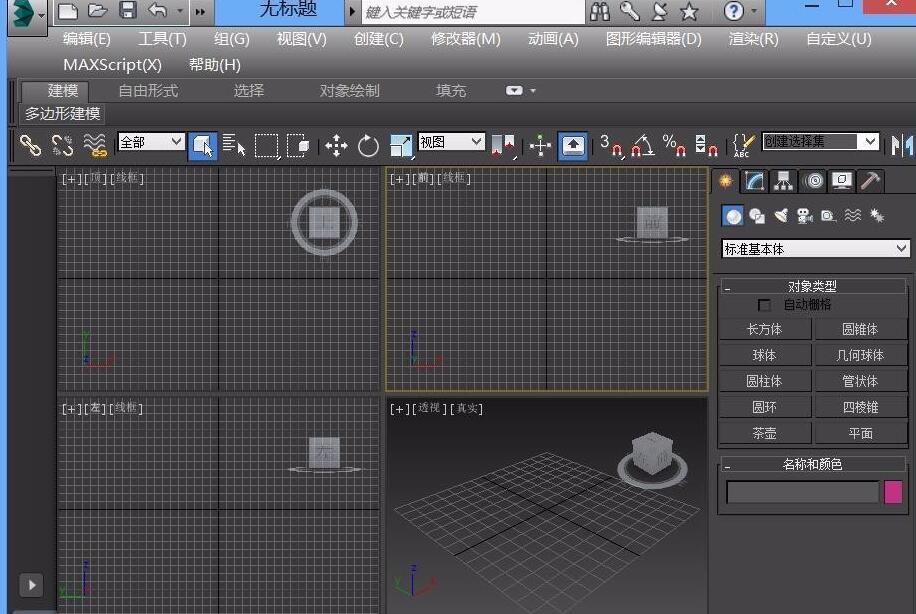
Task: Open the 标准基本体 dropdown
Action: coord(815,249)
